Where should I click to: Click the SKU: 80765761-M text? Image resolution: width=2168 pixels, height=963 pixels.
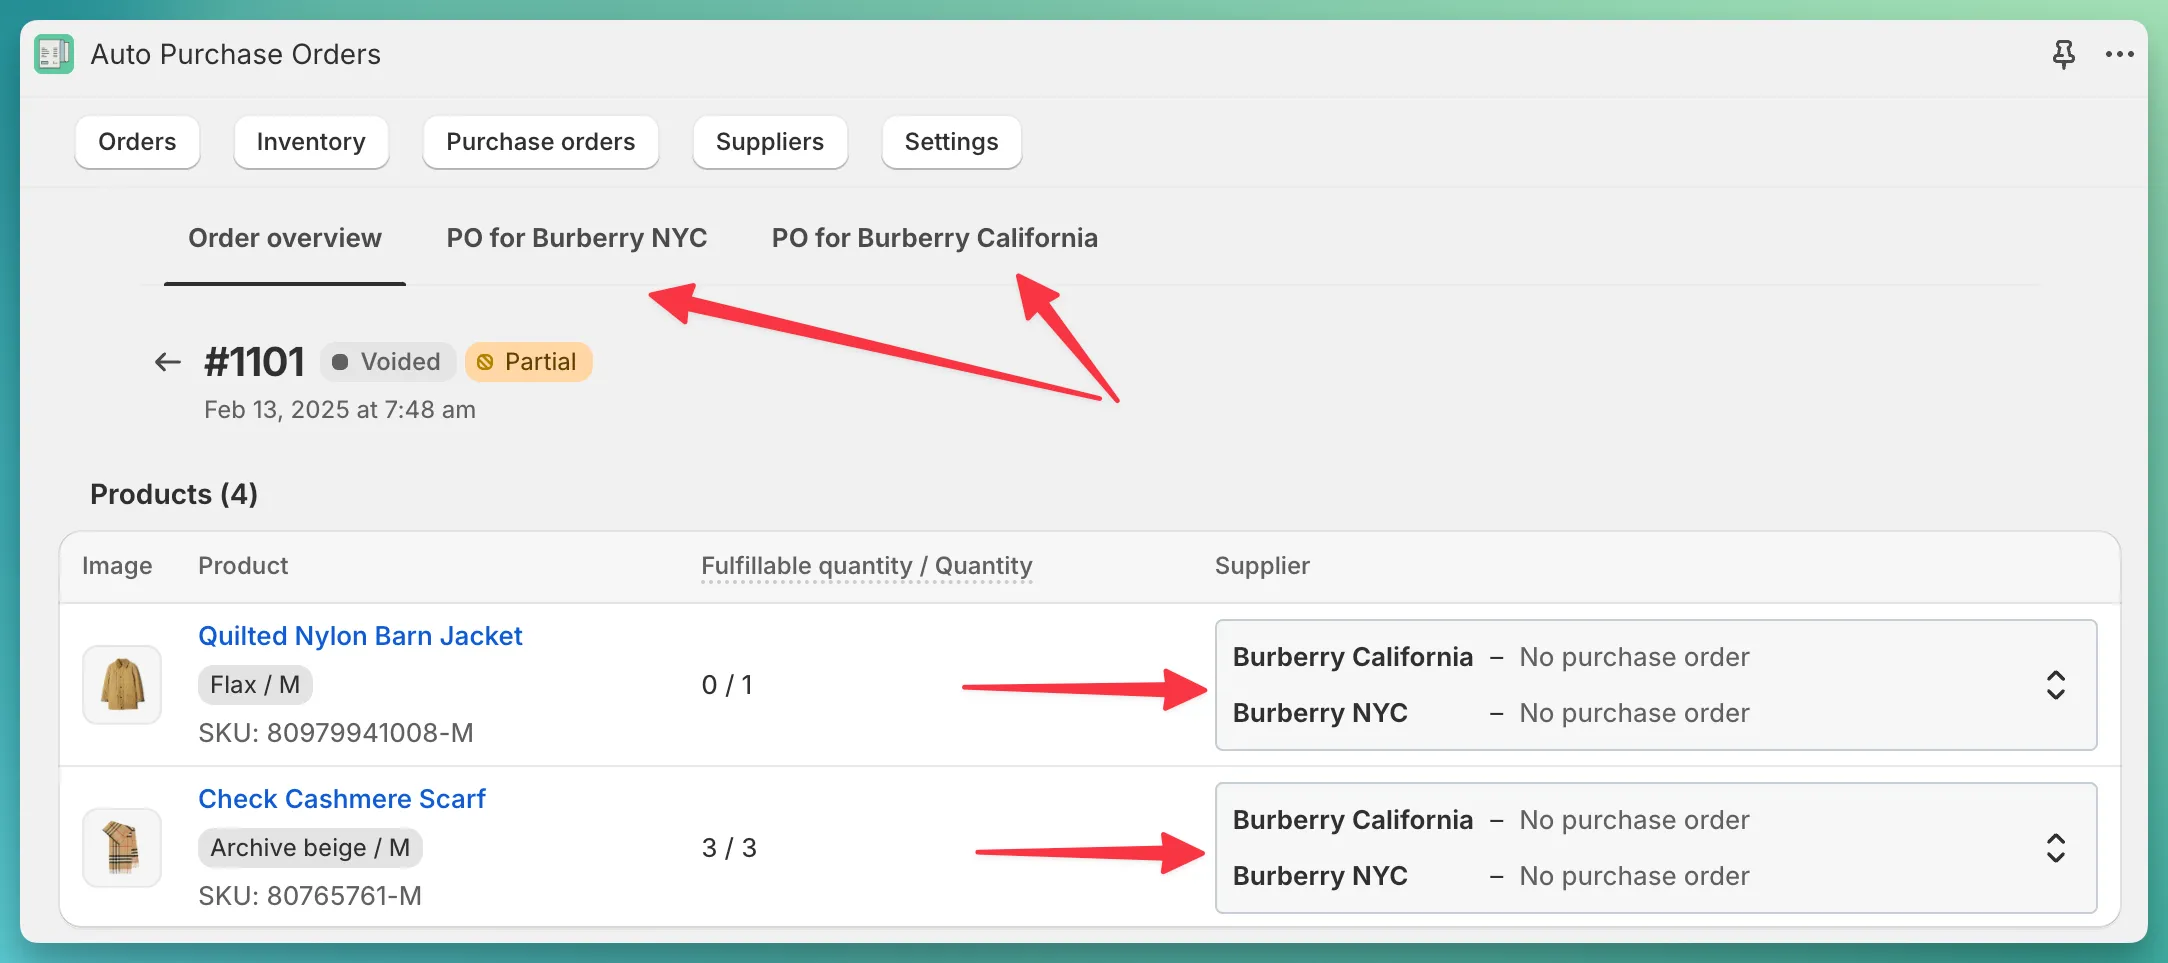310,896
